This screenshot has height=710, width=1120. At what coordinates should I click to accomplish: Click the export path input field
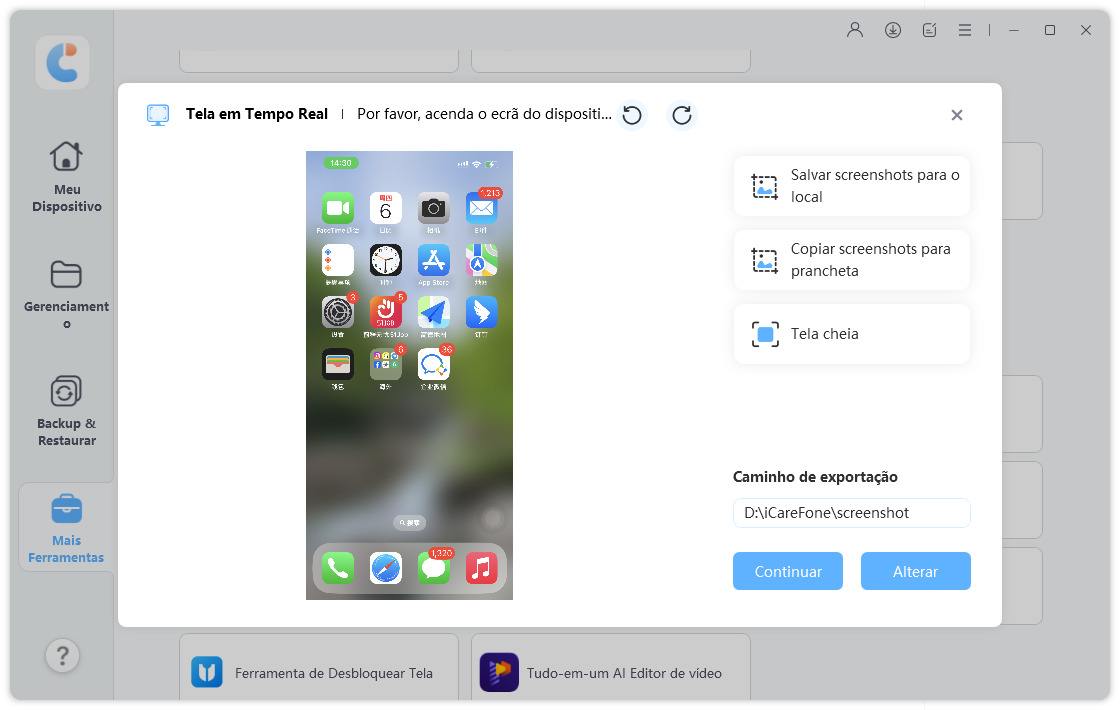click(852, 513)
